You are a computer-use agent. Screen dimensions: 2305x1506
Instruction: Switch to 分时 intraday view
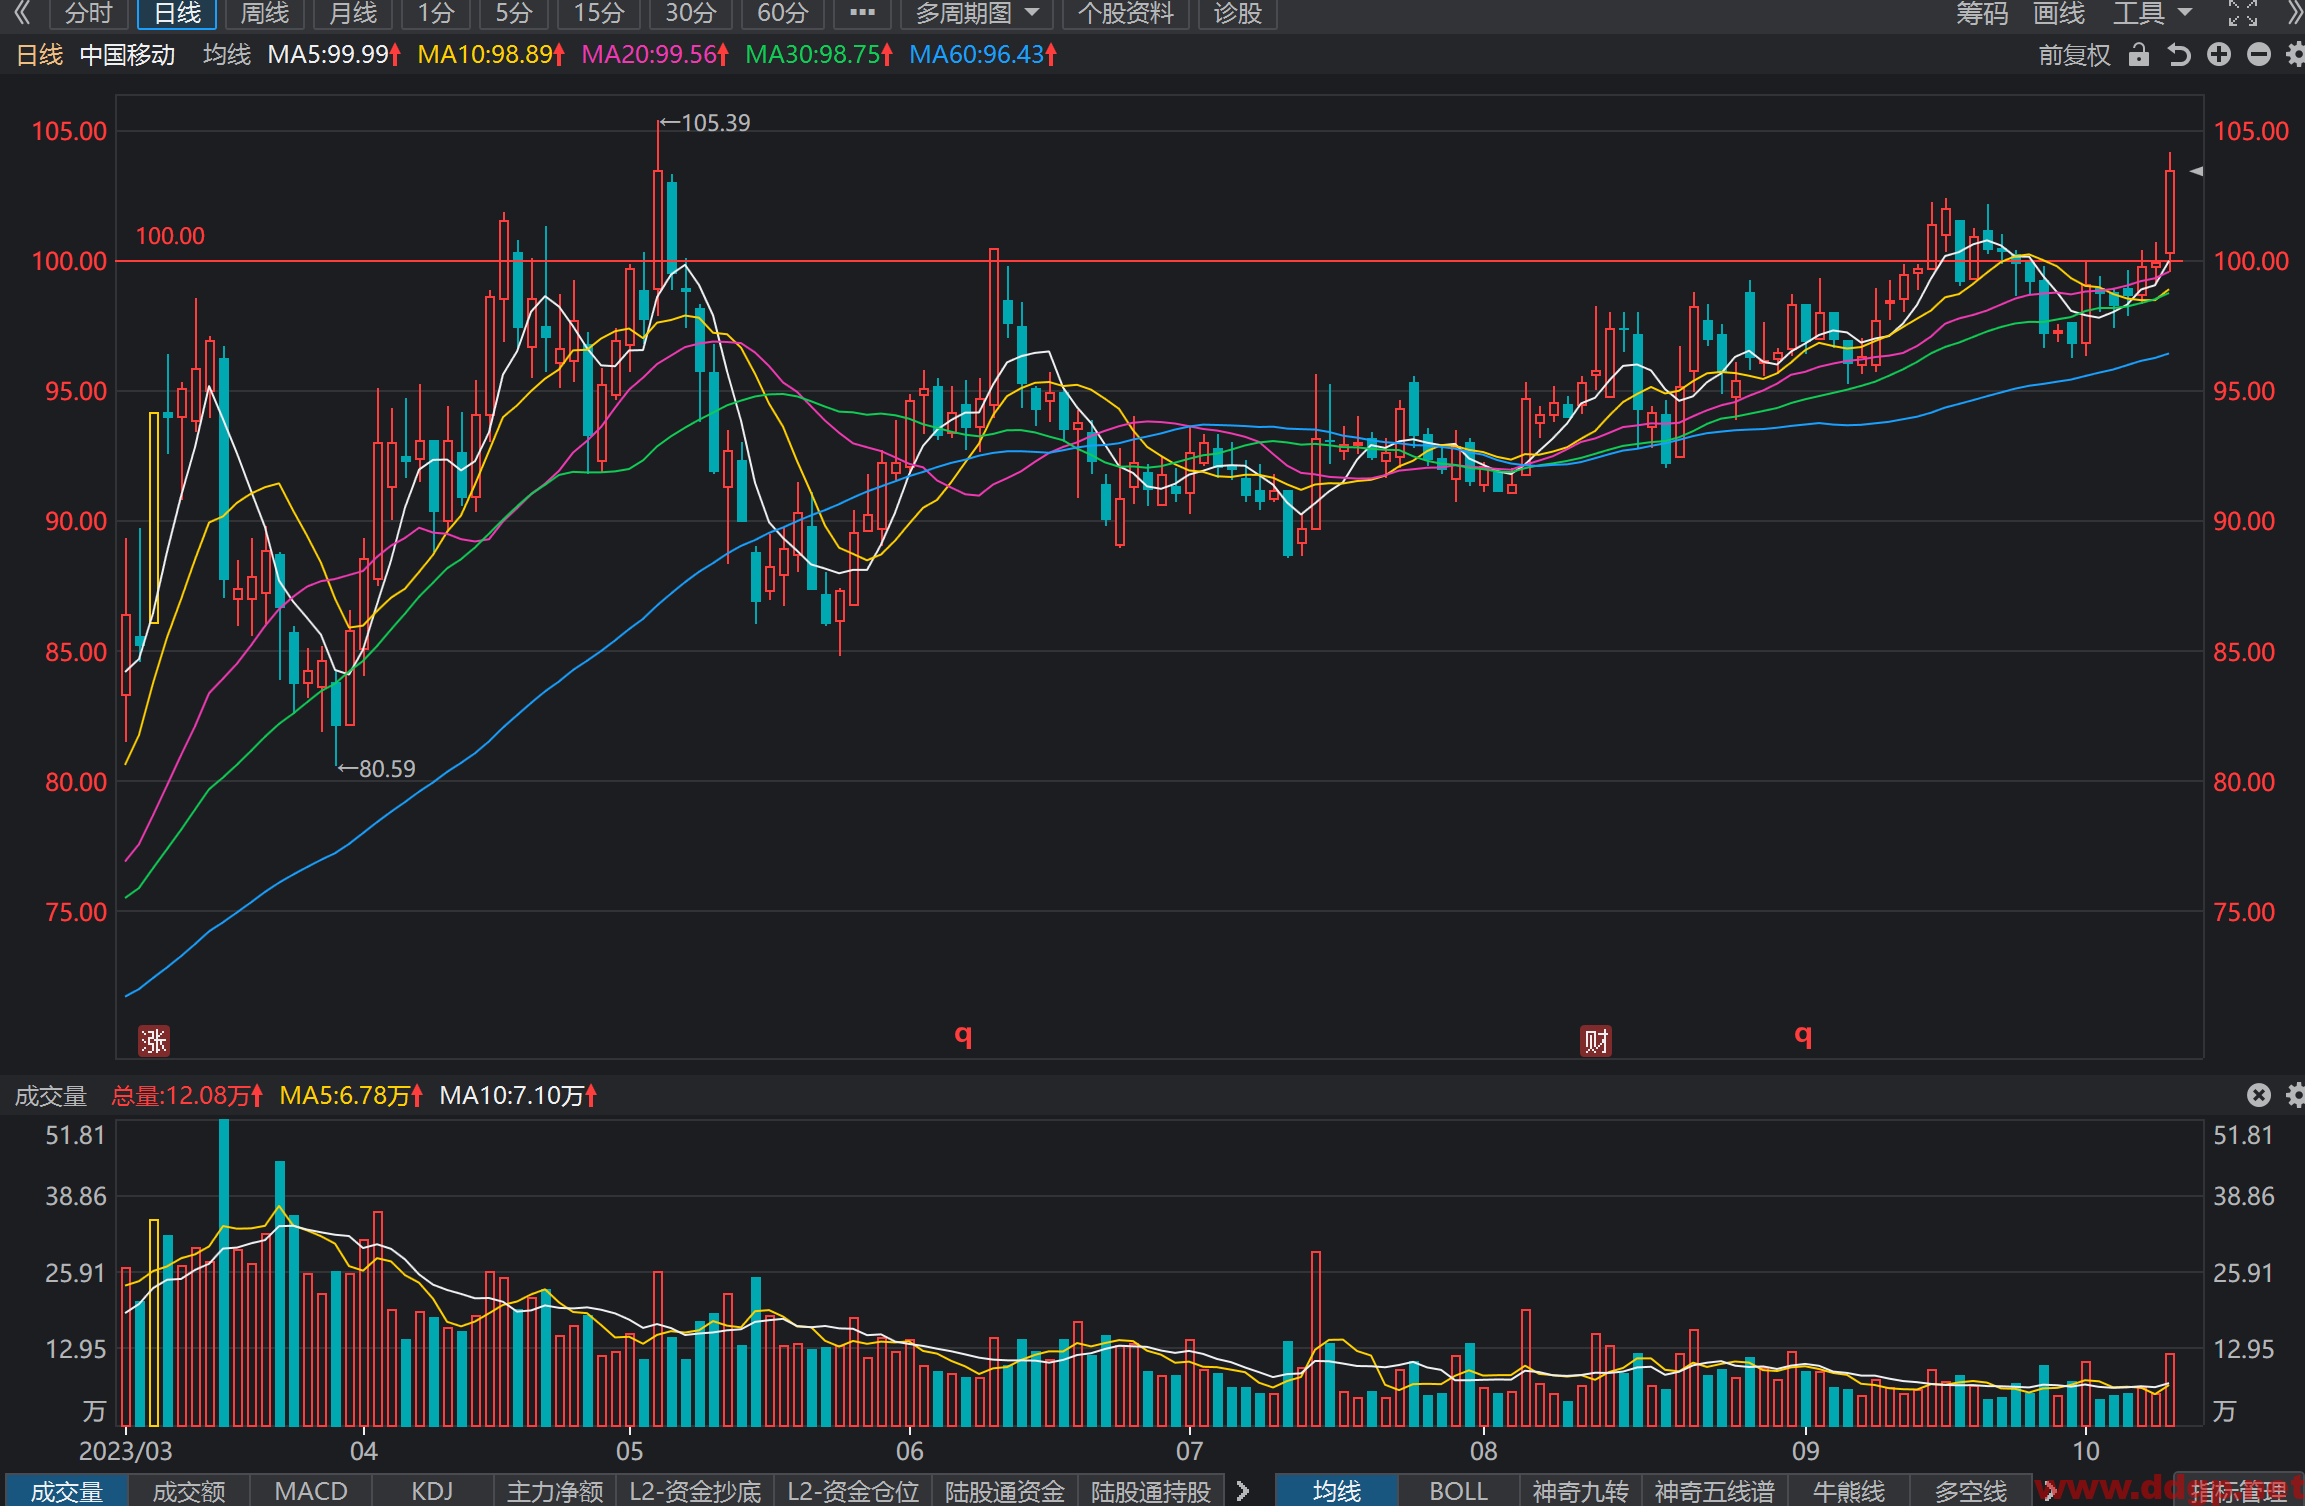[88, 13]
